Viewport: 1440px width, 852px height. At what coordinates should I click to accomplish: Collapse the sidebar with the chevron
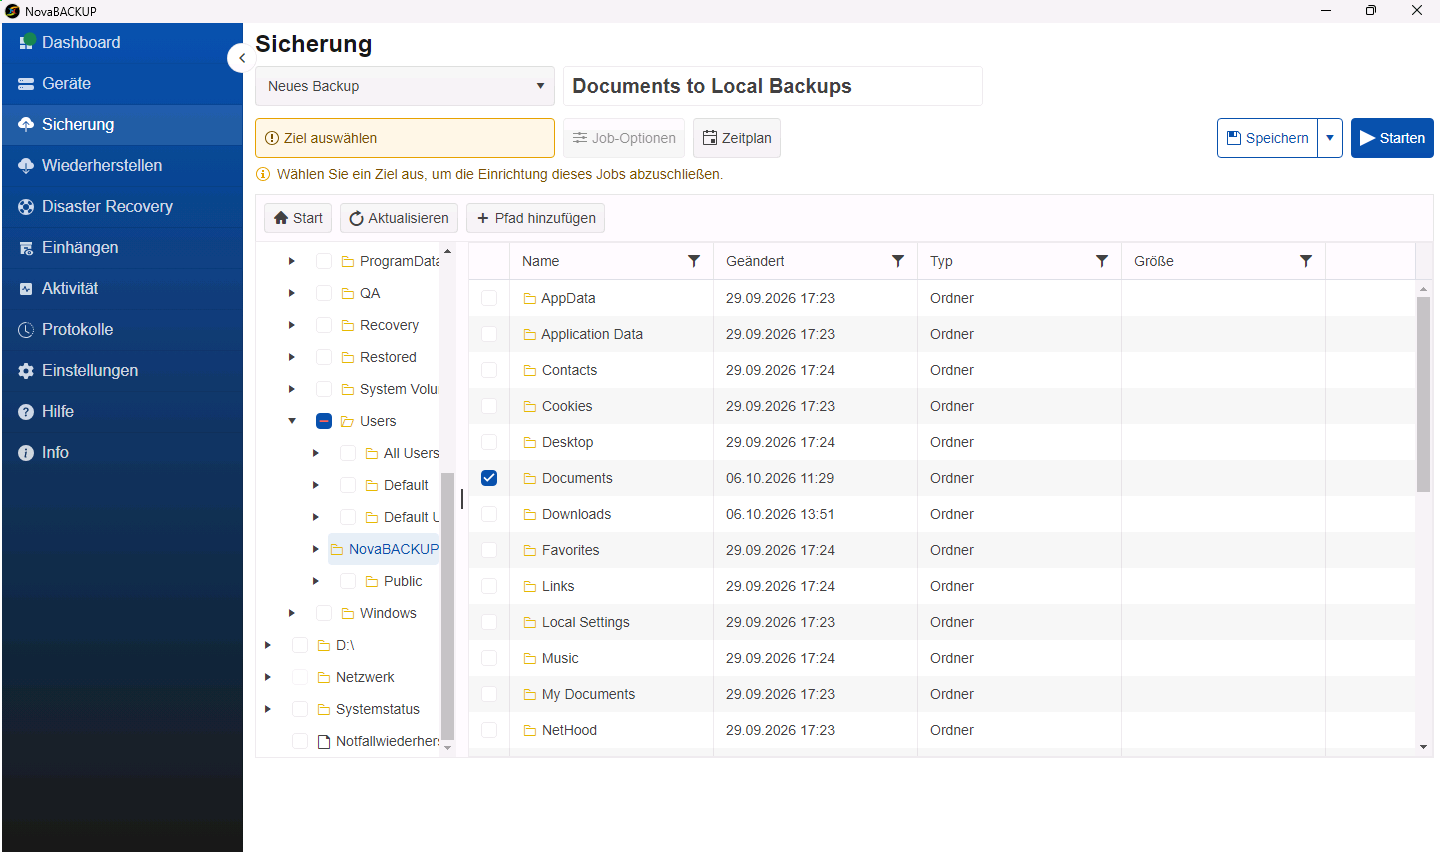241,58
